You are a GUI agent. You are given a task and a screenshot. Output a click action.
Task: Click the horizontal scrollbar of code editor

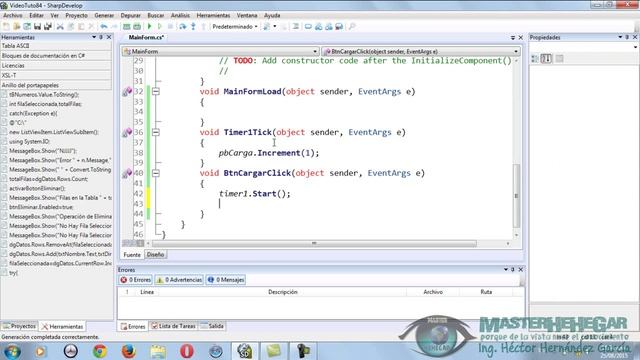[314, 243]
